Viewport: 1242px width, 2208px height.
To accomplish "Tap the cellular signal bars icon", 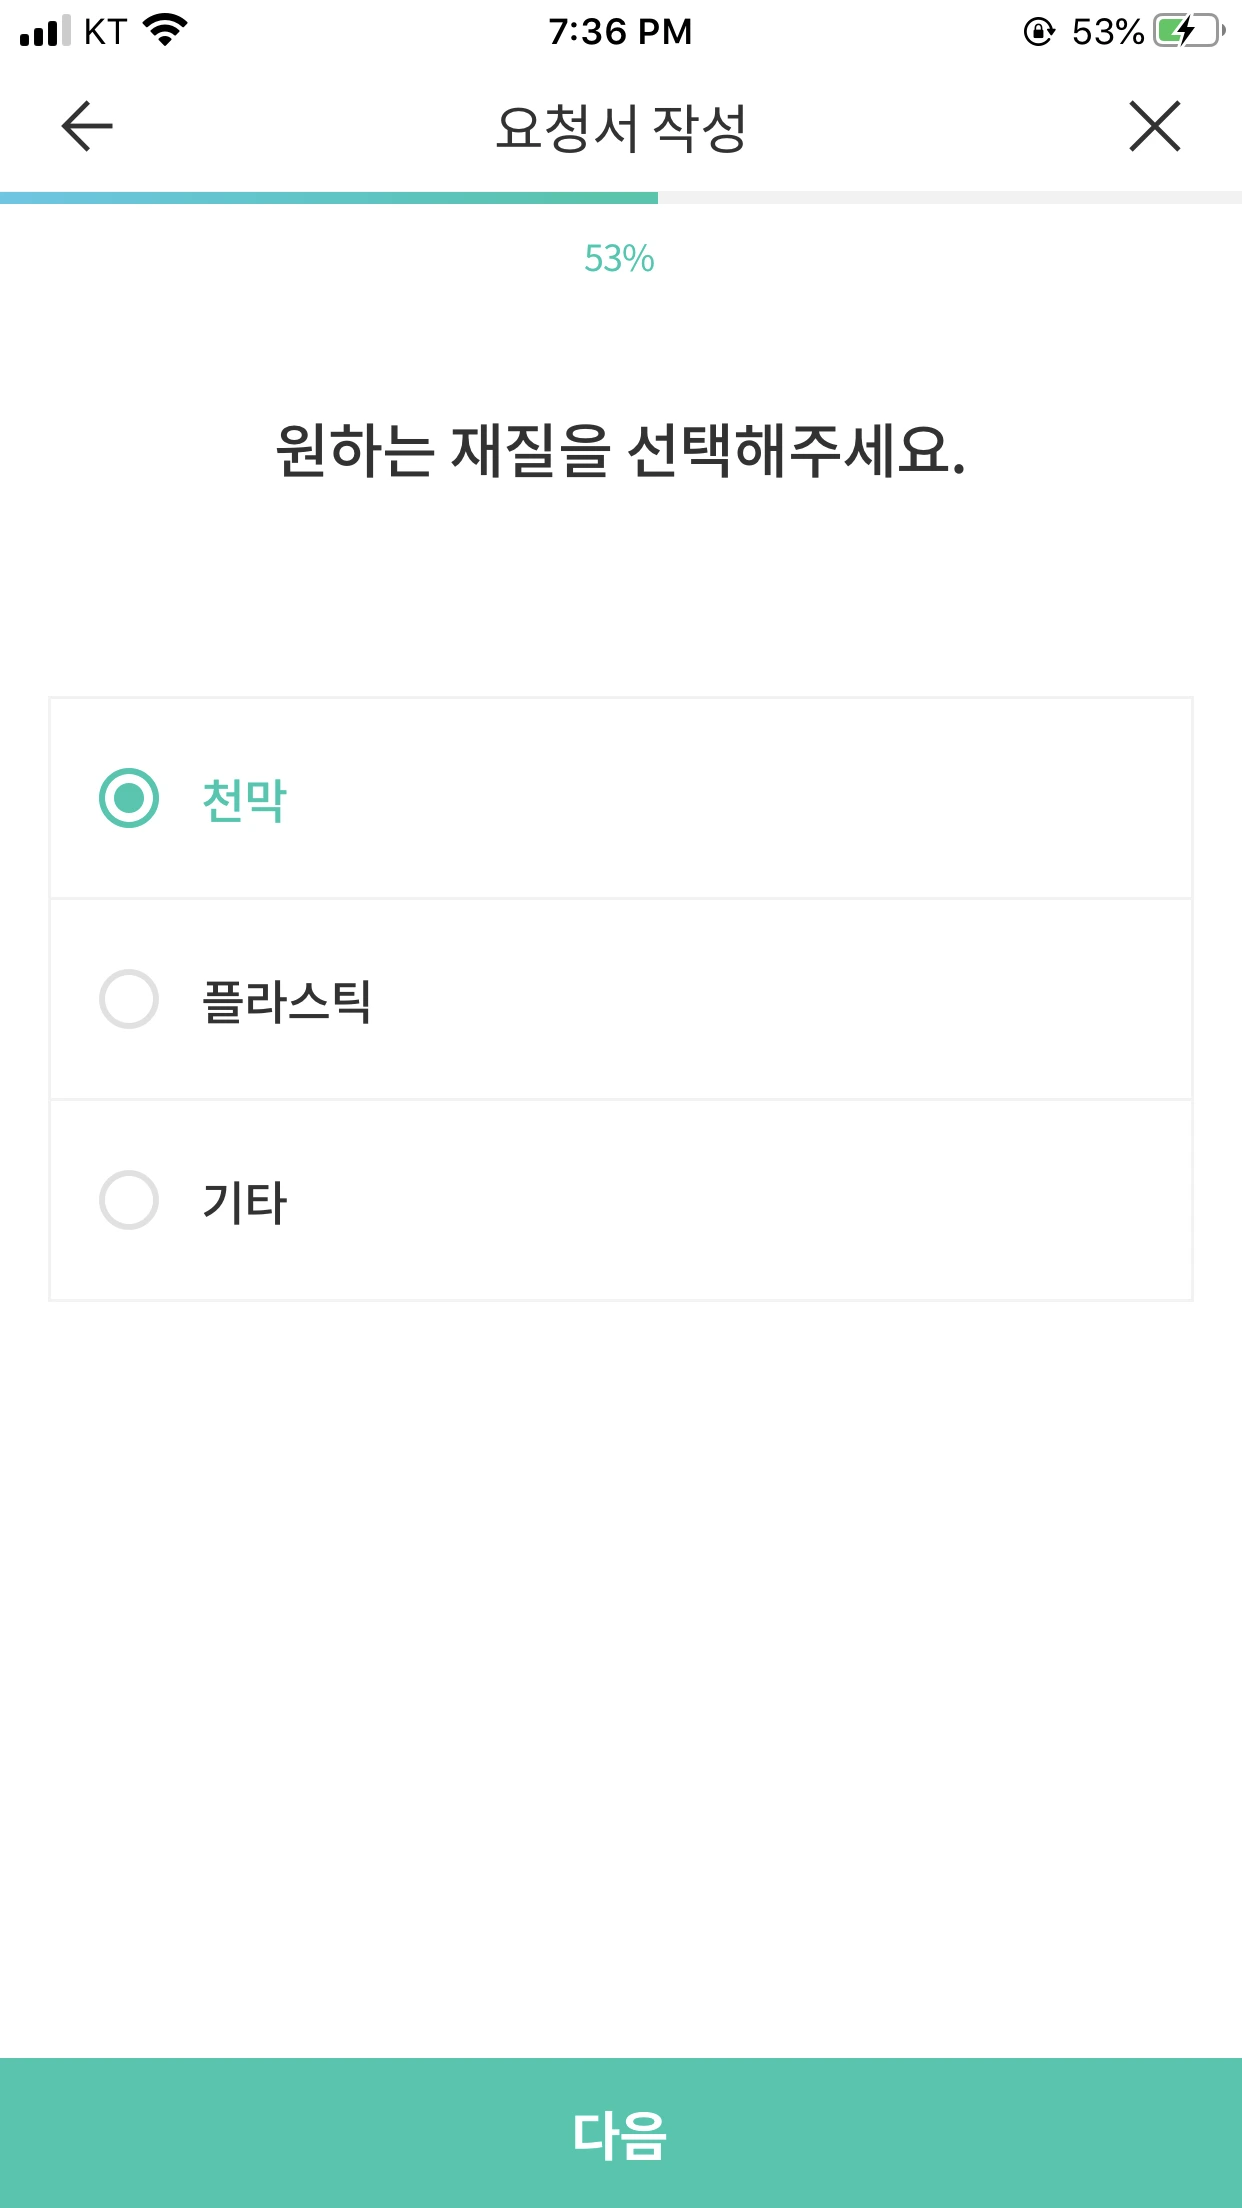I will coord(45,31).
